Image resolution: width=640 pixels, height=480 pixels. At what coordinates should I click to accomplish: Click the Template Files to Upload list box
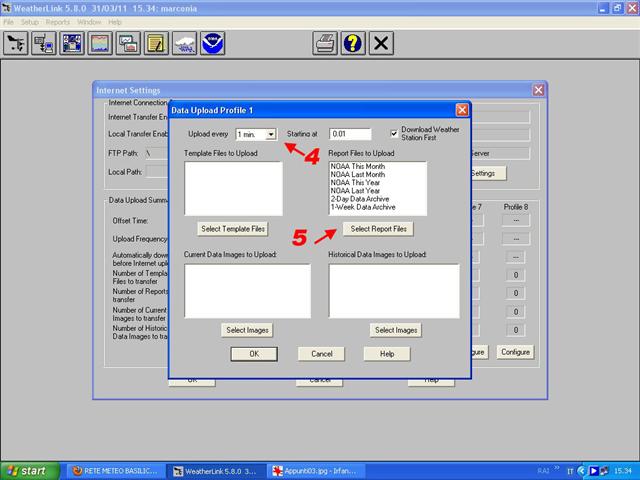(233, 189)
